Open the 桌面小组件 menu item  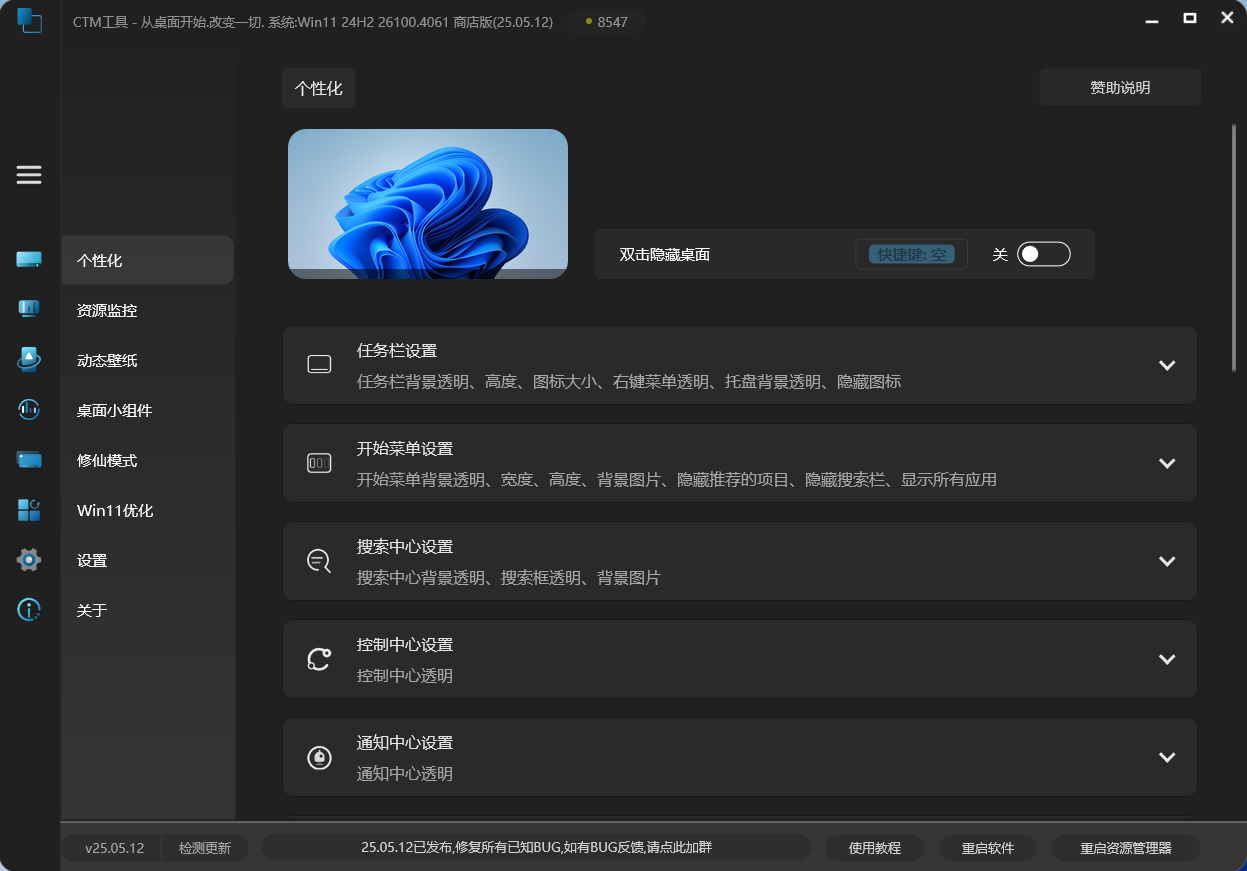(147, 410)
